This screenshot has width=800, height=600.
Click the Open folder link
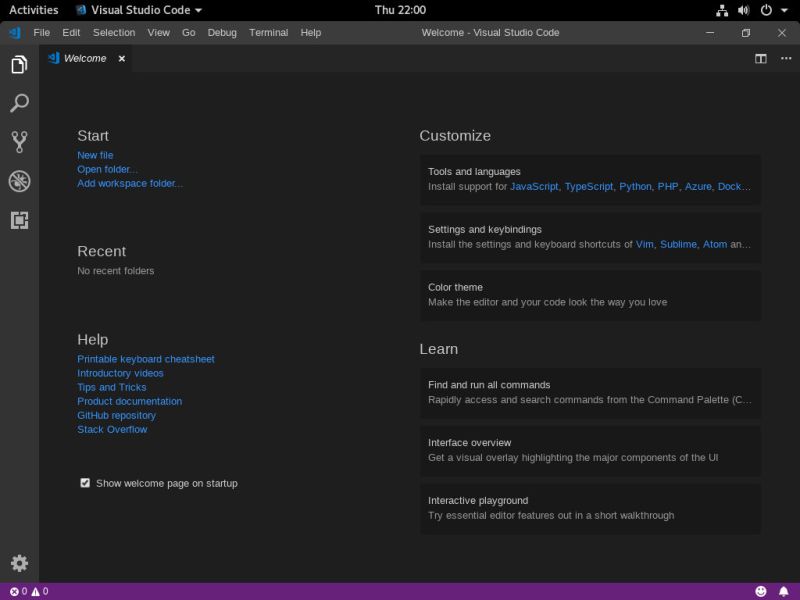point(108,169)
